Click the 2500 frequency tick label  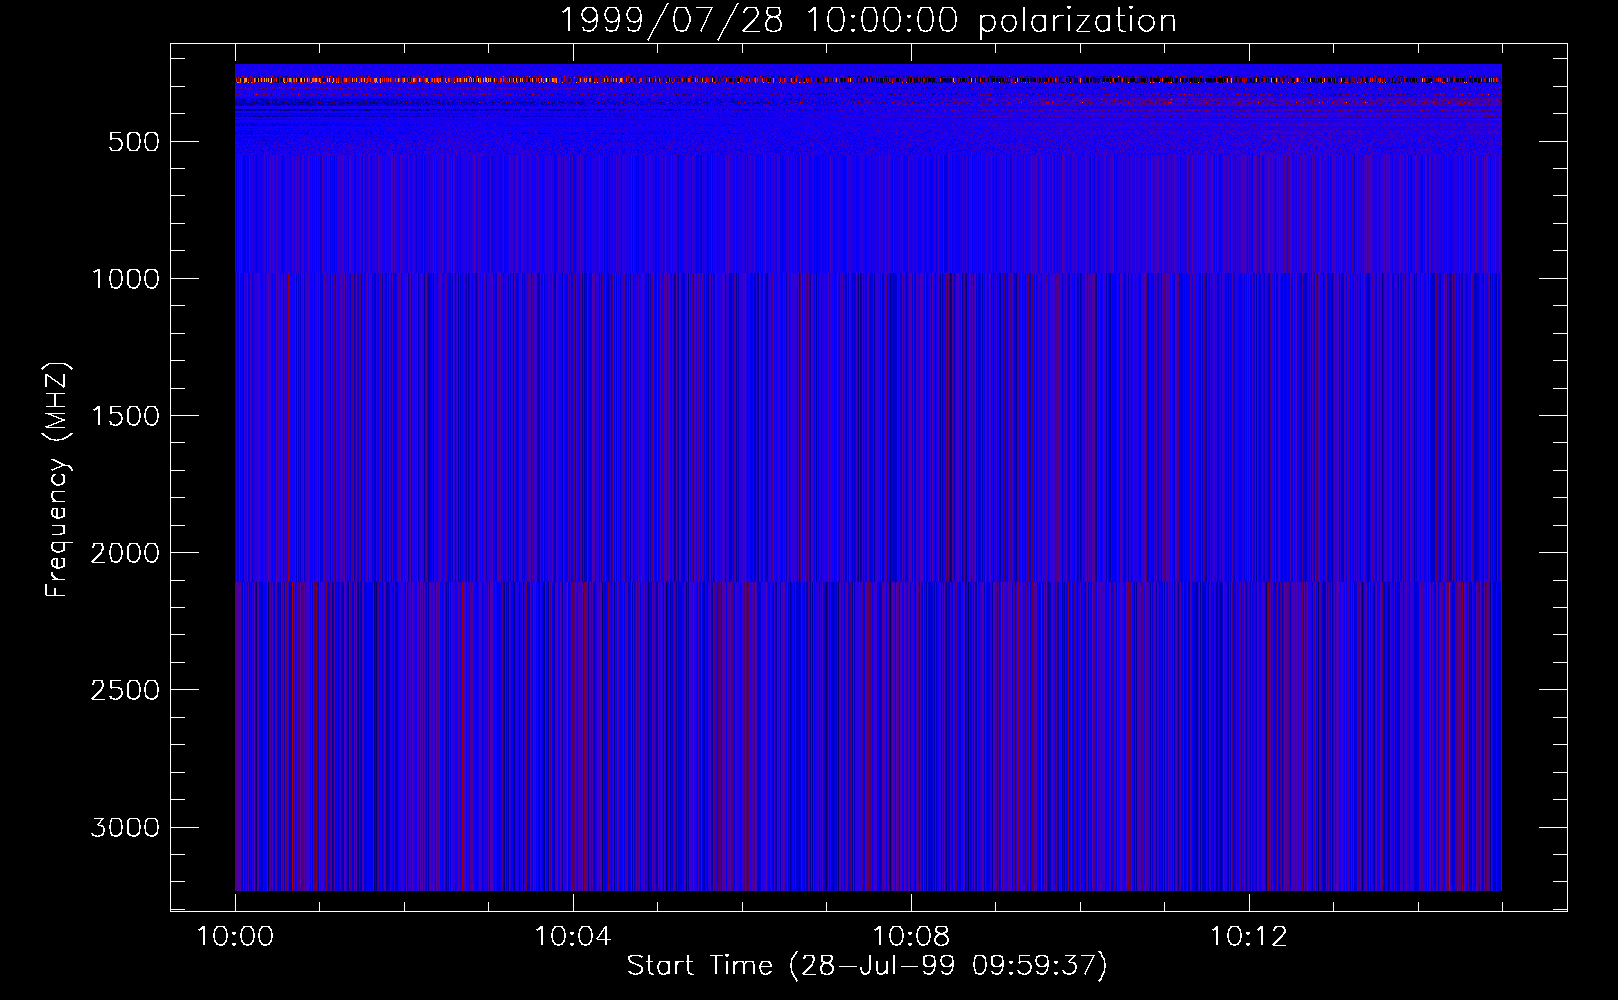[x=125, y=690]
